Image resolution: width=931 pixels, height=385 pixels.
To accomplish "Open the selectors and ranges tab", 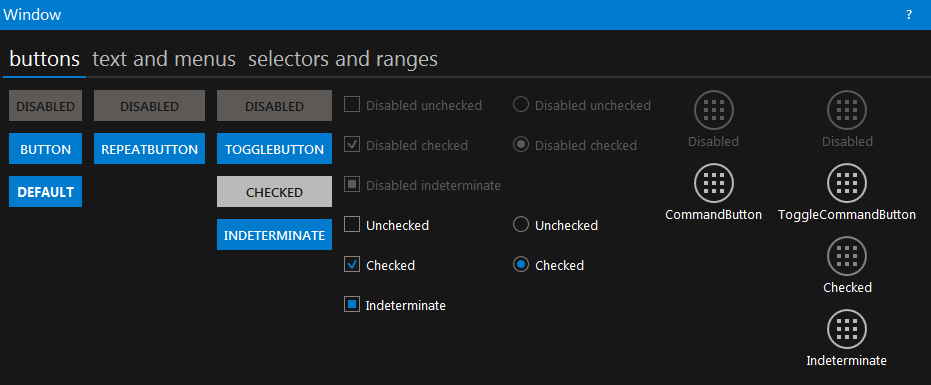I will point(343,59).
